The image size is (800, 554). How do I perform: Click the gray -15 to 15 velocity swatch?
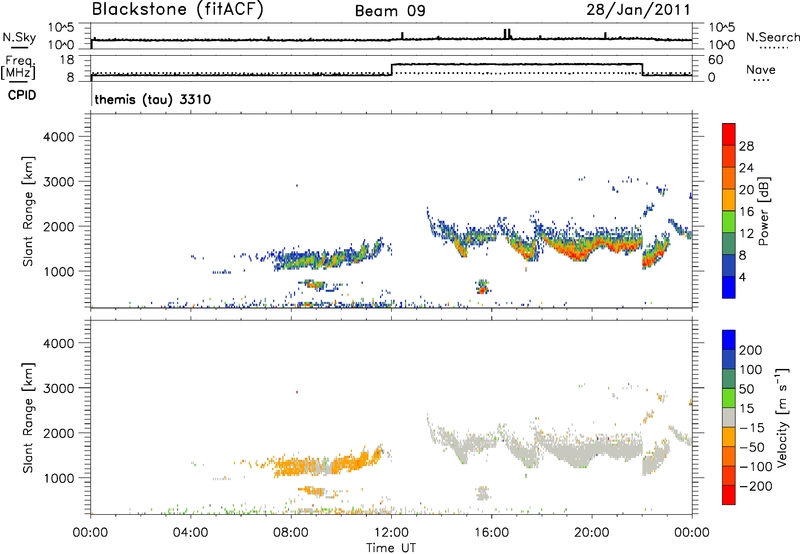729,417
